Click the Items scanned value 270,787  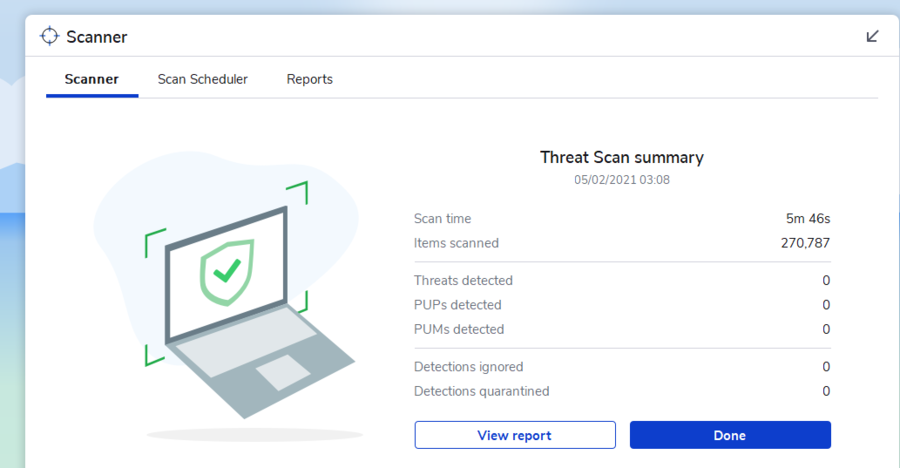[x=805, y=243]
